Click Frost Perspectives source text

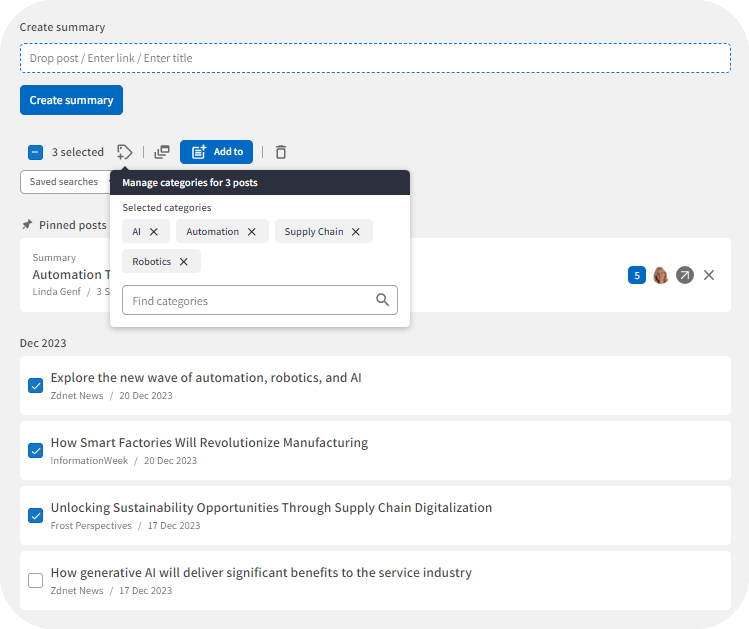91,525
